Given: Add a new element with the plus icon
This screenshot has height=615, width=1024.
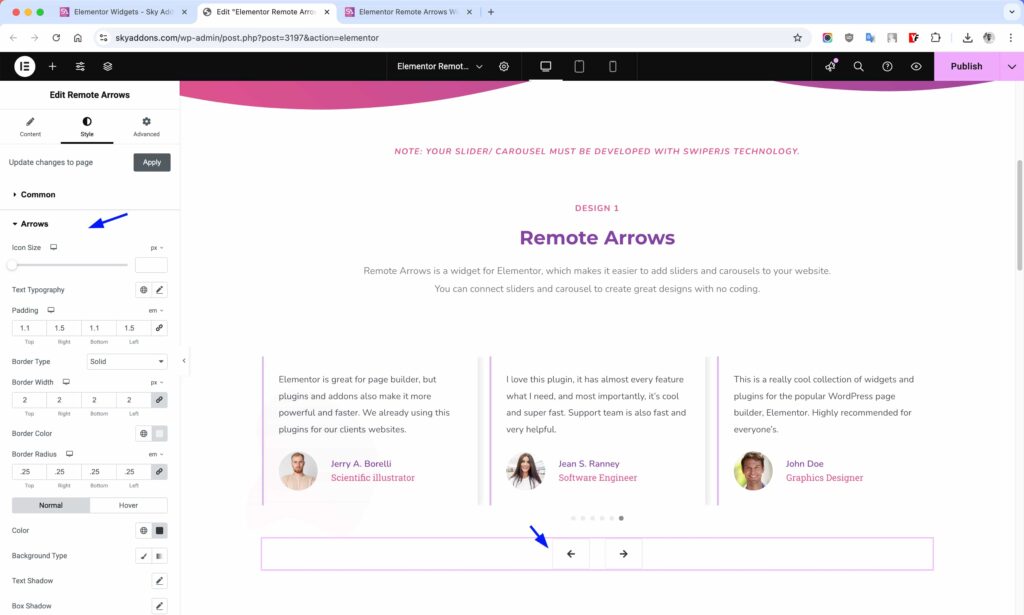Looking at the screenshot, I should point(52,66).
